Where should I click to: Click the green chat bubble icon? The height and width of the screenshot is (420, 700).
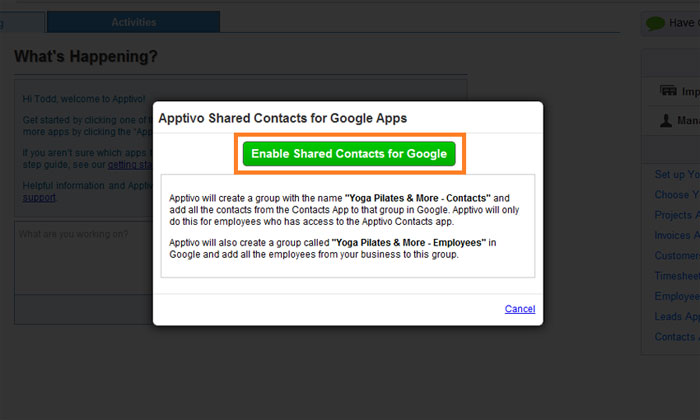click(656, 23)
